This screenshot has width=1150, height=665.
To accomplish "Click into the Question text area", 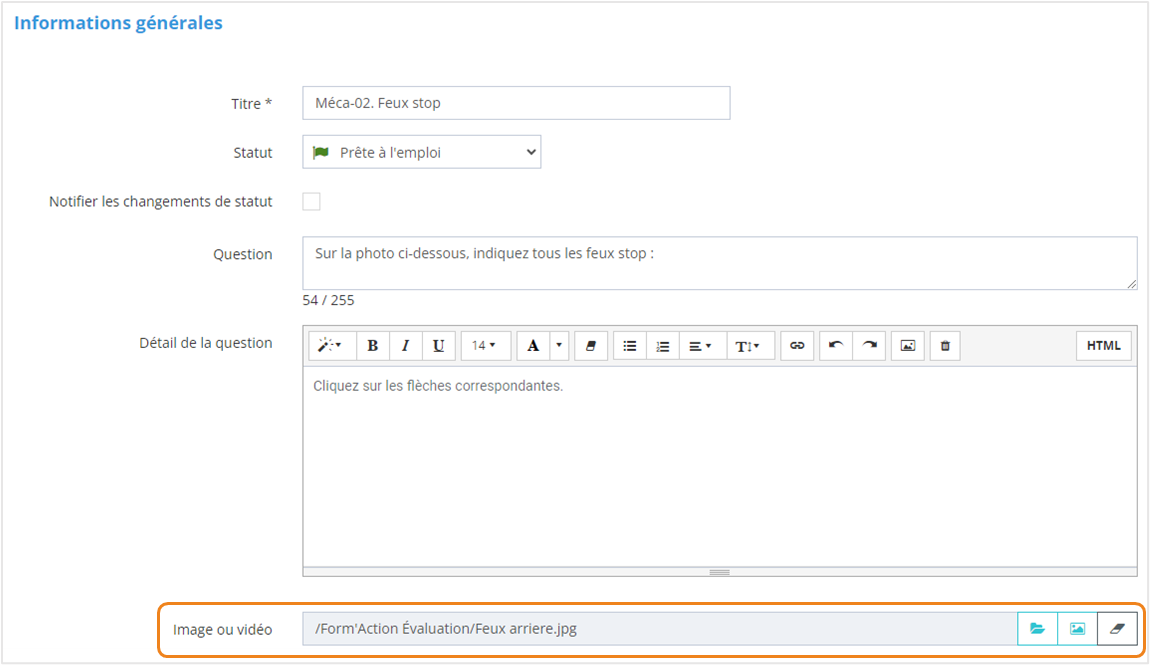I will [719, 263].
